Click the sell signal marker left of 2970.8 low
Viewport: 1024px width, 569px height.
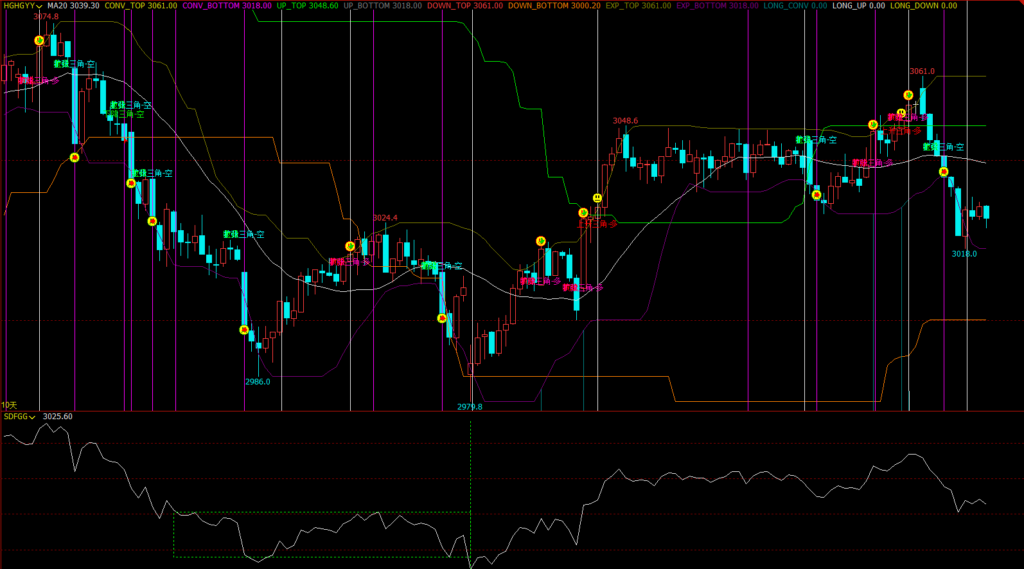click(x=442, y=318)
